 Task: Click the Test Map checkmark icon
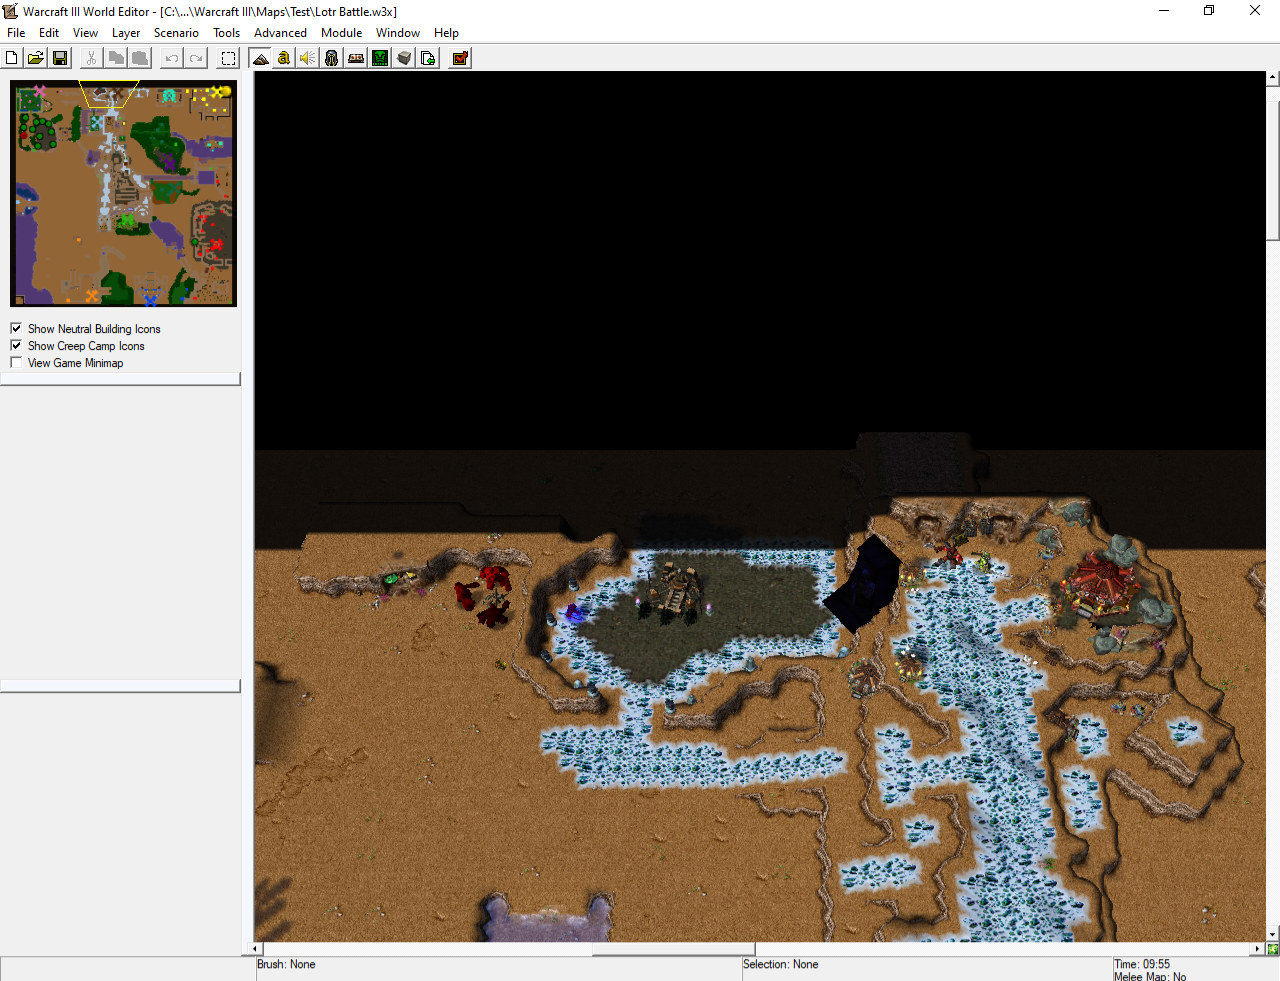coord(460,58)
